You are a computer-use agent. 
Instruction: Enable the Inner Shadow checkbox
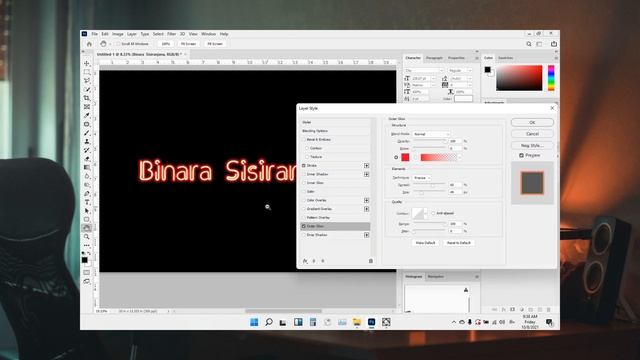tap(304, 174)
